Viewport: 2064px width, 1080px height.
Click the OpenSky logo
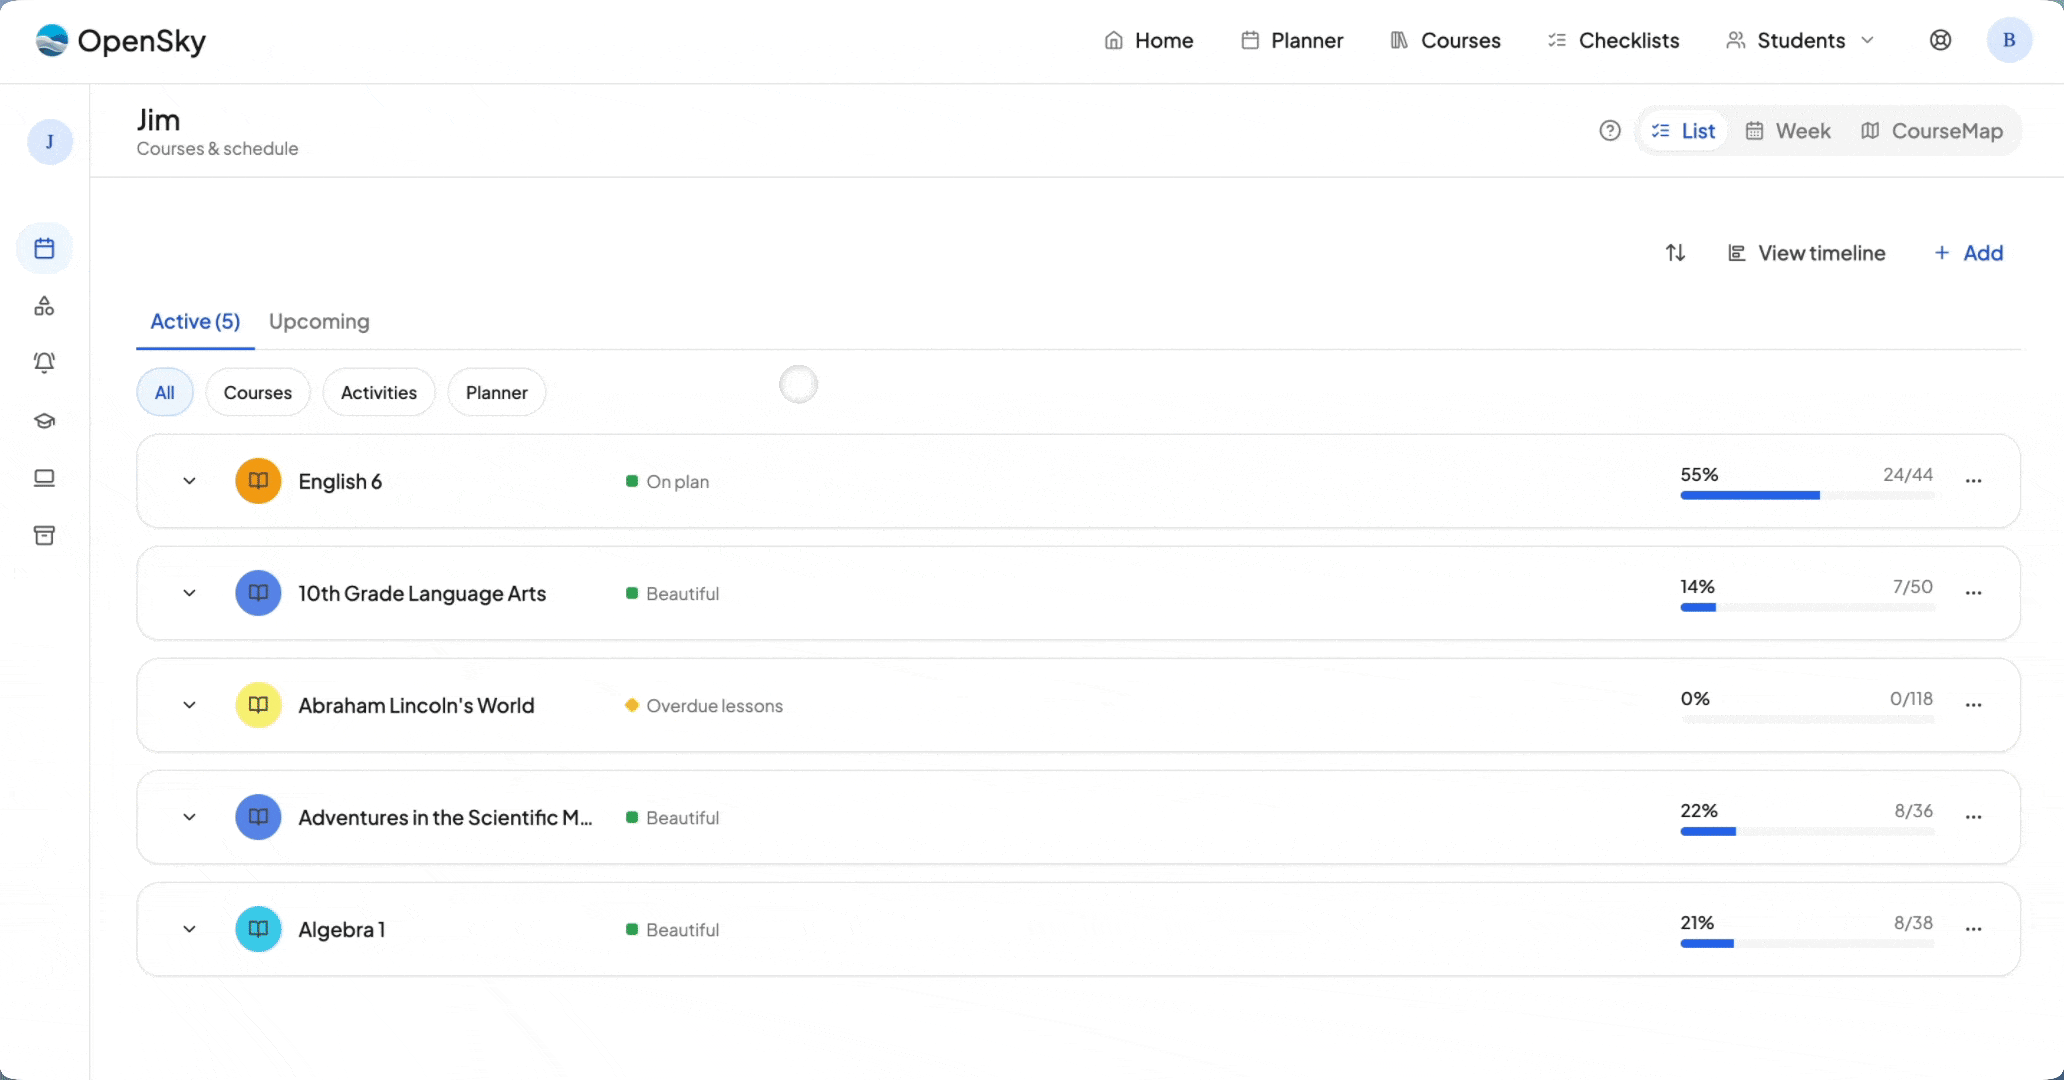(120, 41)
